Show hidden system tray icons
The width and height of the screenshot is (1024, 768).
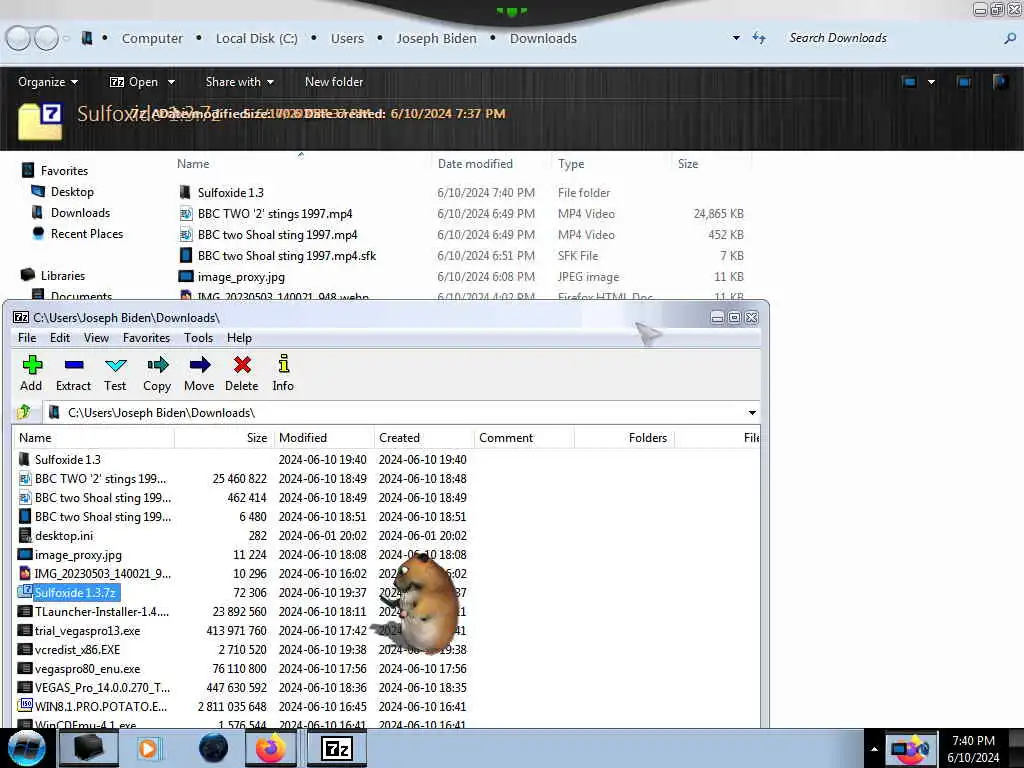874,748
